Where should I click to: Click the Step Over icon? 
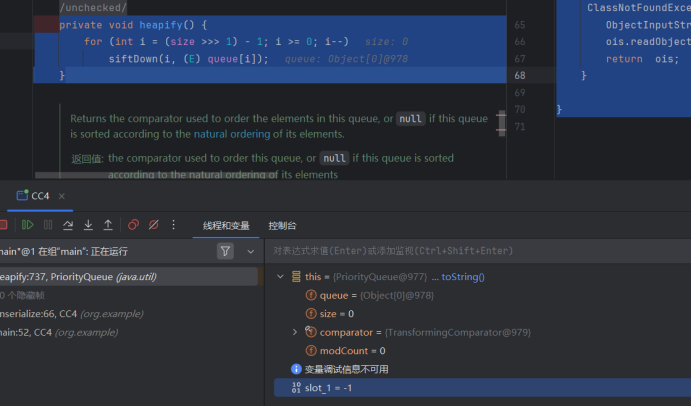click(x=69, y=225)
